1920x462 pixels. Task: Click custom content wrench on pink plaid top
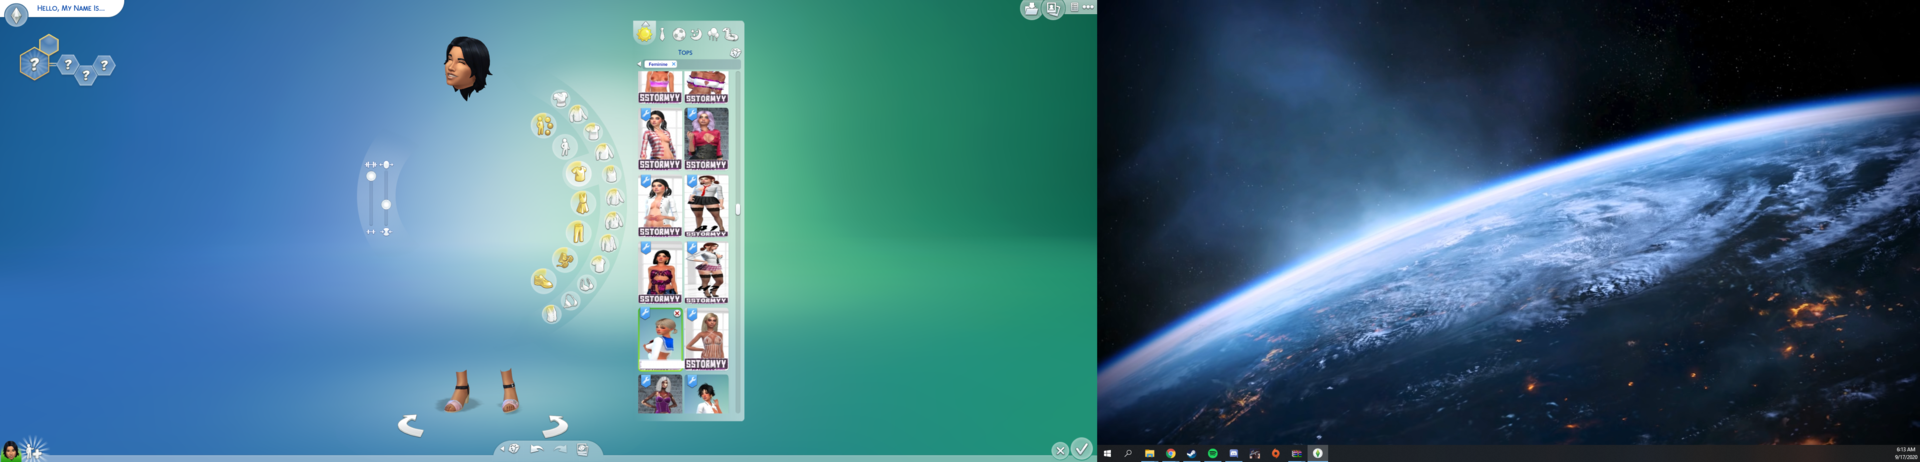[645, 115]
